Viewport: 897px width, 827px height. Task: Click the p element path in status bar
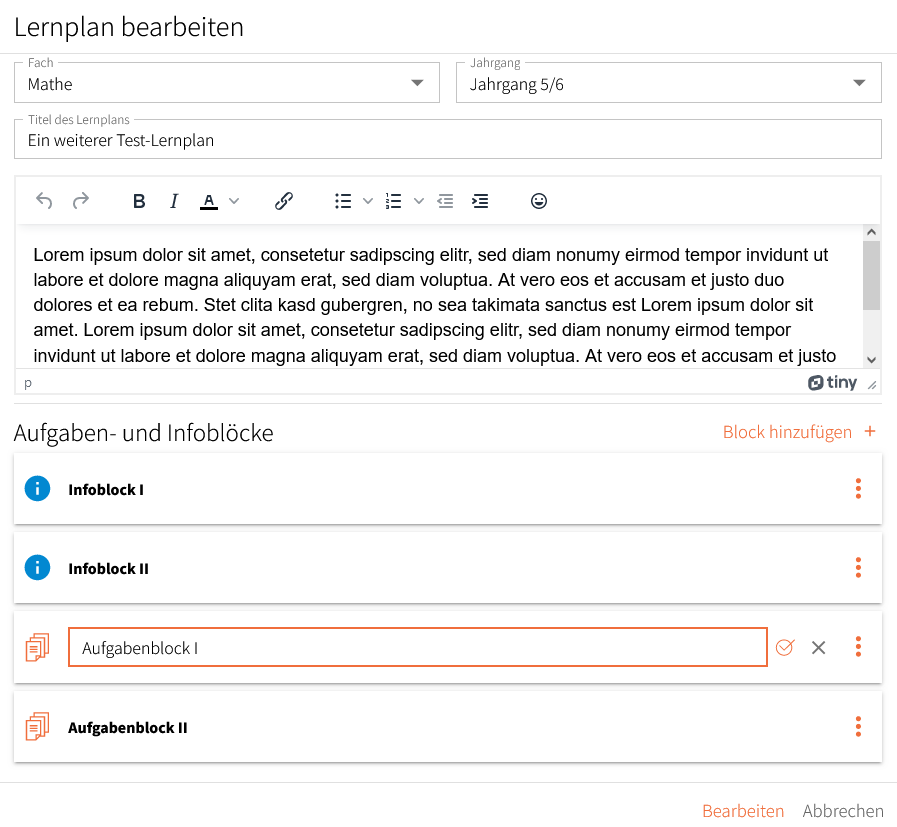click(27, 383)
